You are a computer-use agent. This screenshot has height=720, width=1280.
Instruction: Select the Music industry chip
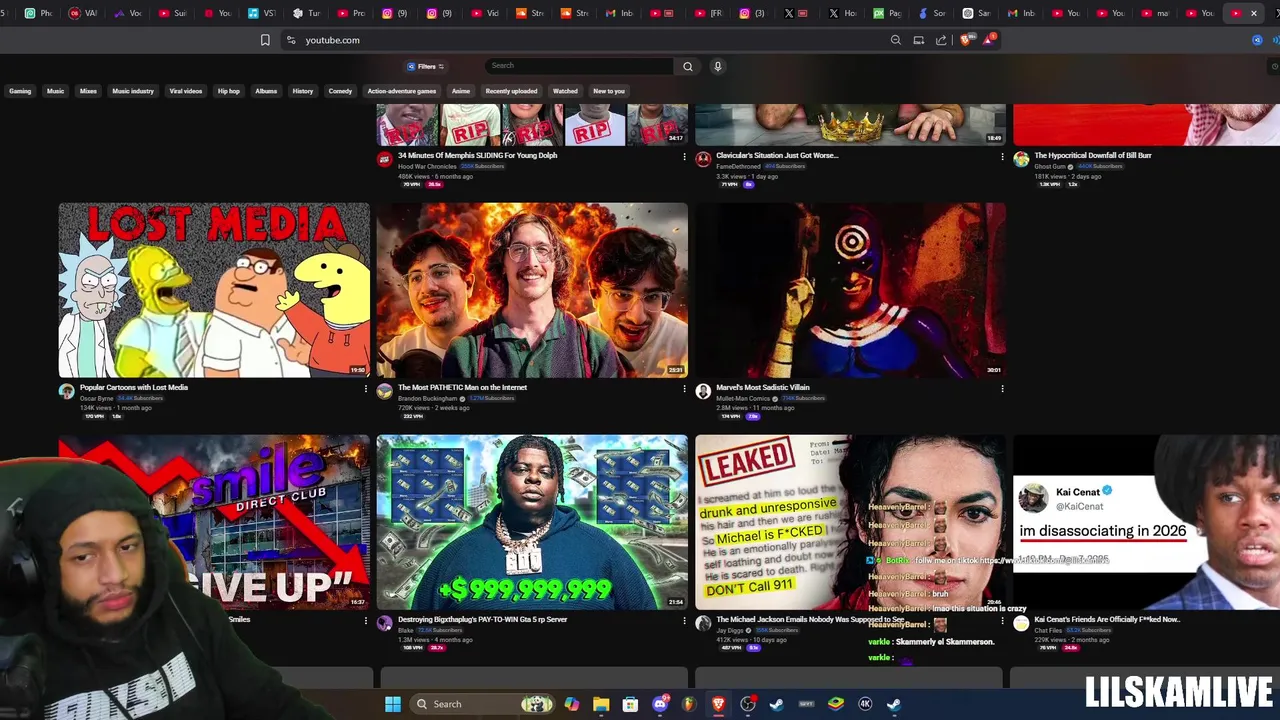[133, 91]
